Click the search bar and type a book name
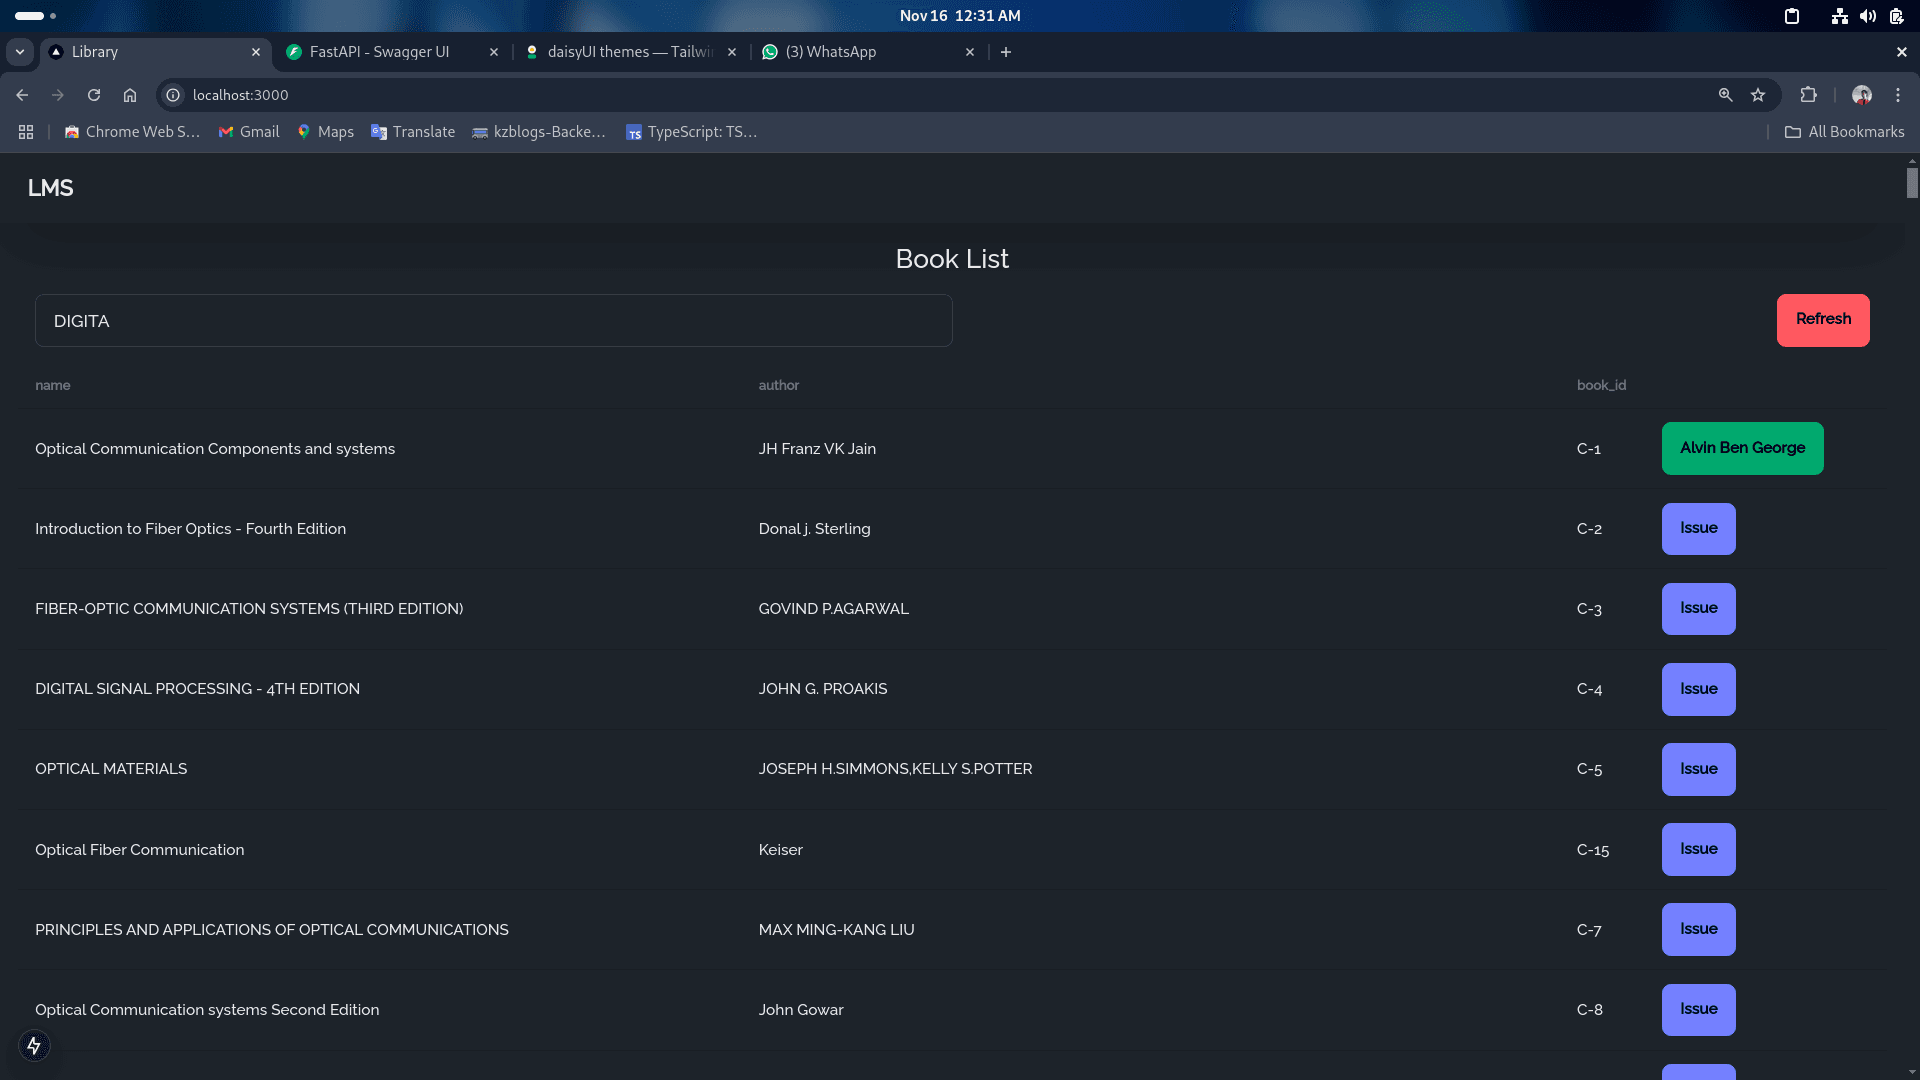The image size is (1920, 1080). 495,320
